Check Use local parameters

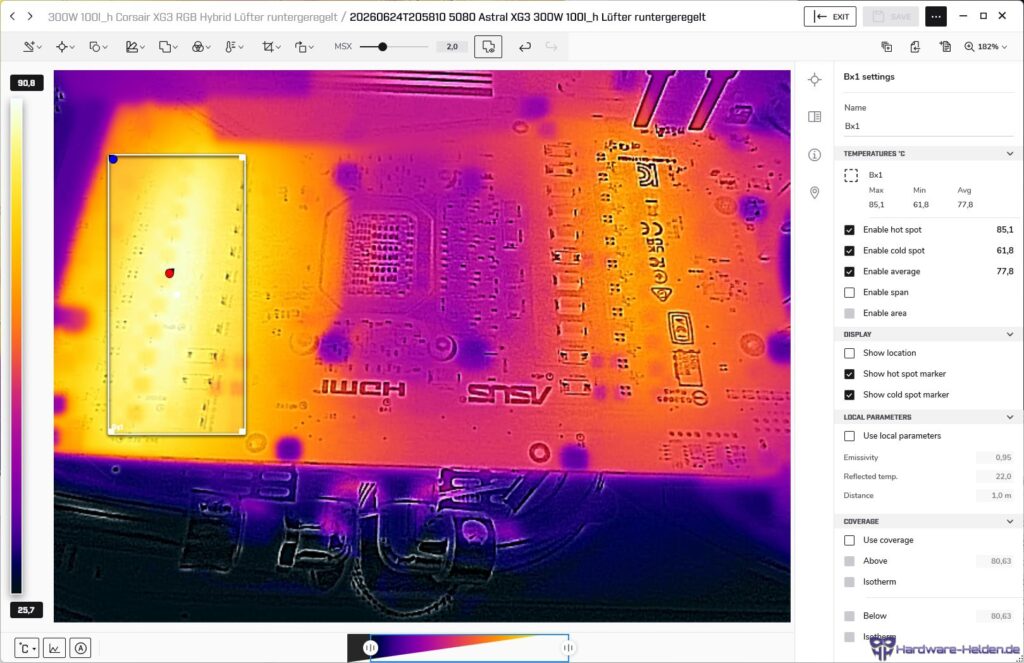pos(849,436)
